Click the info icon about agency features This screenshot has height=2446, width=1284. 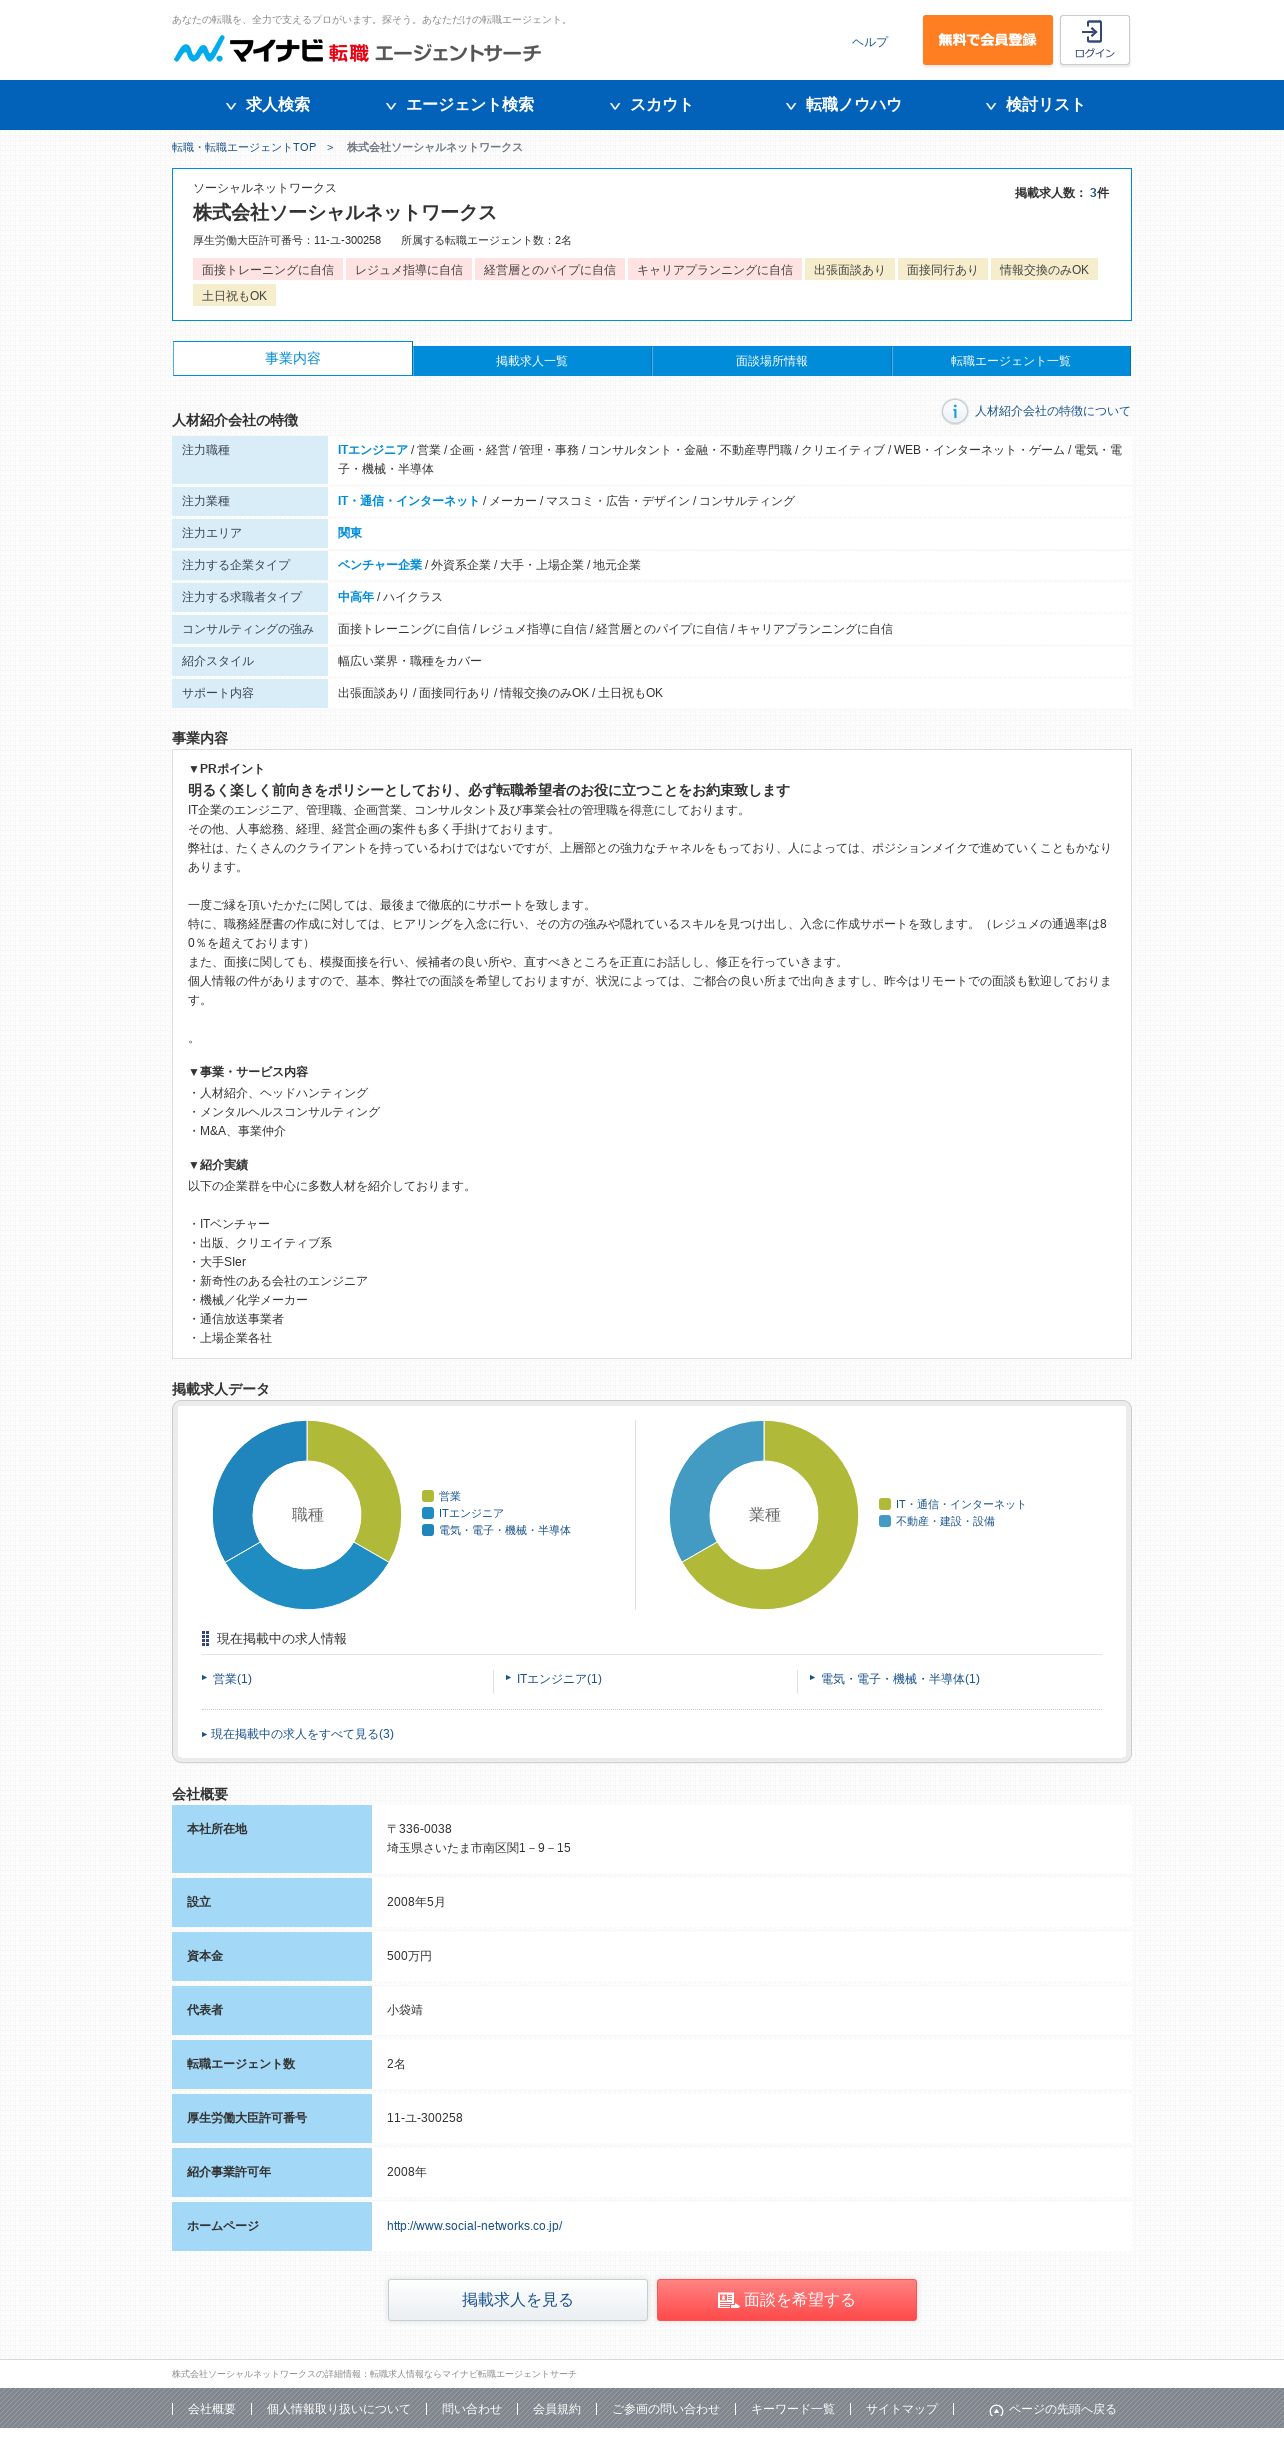[954, 411]
